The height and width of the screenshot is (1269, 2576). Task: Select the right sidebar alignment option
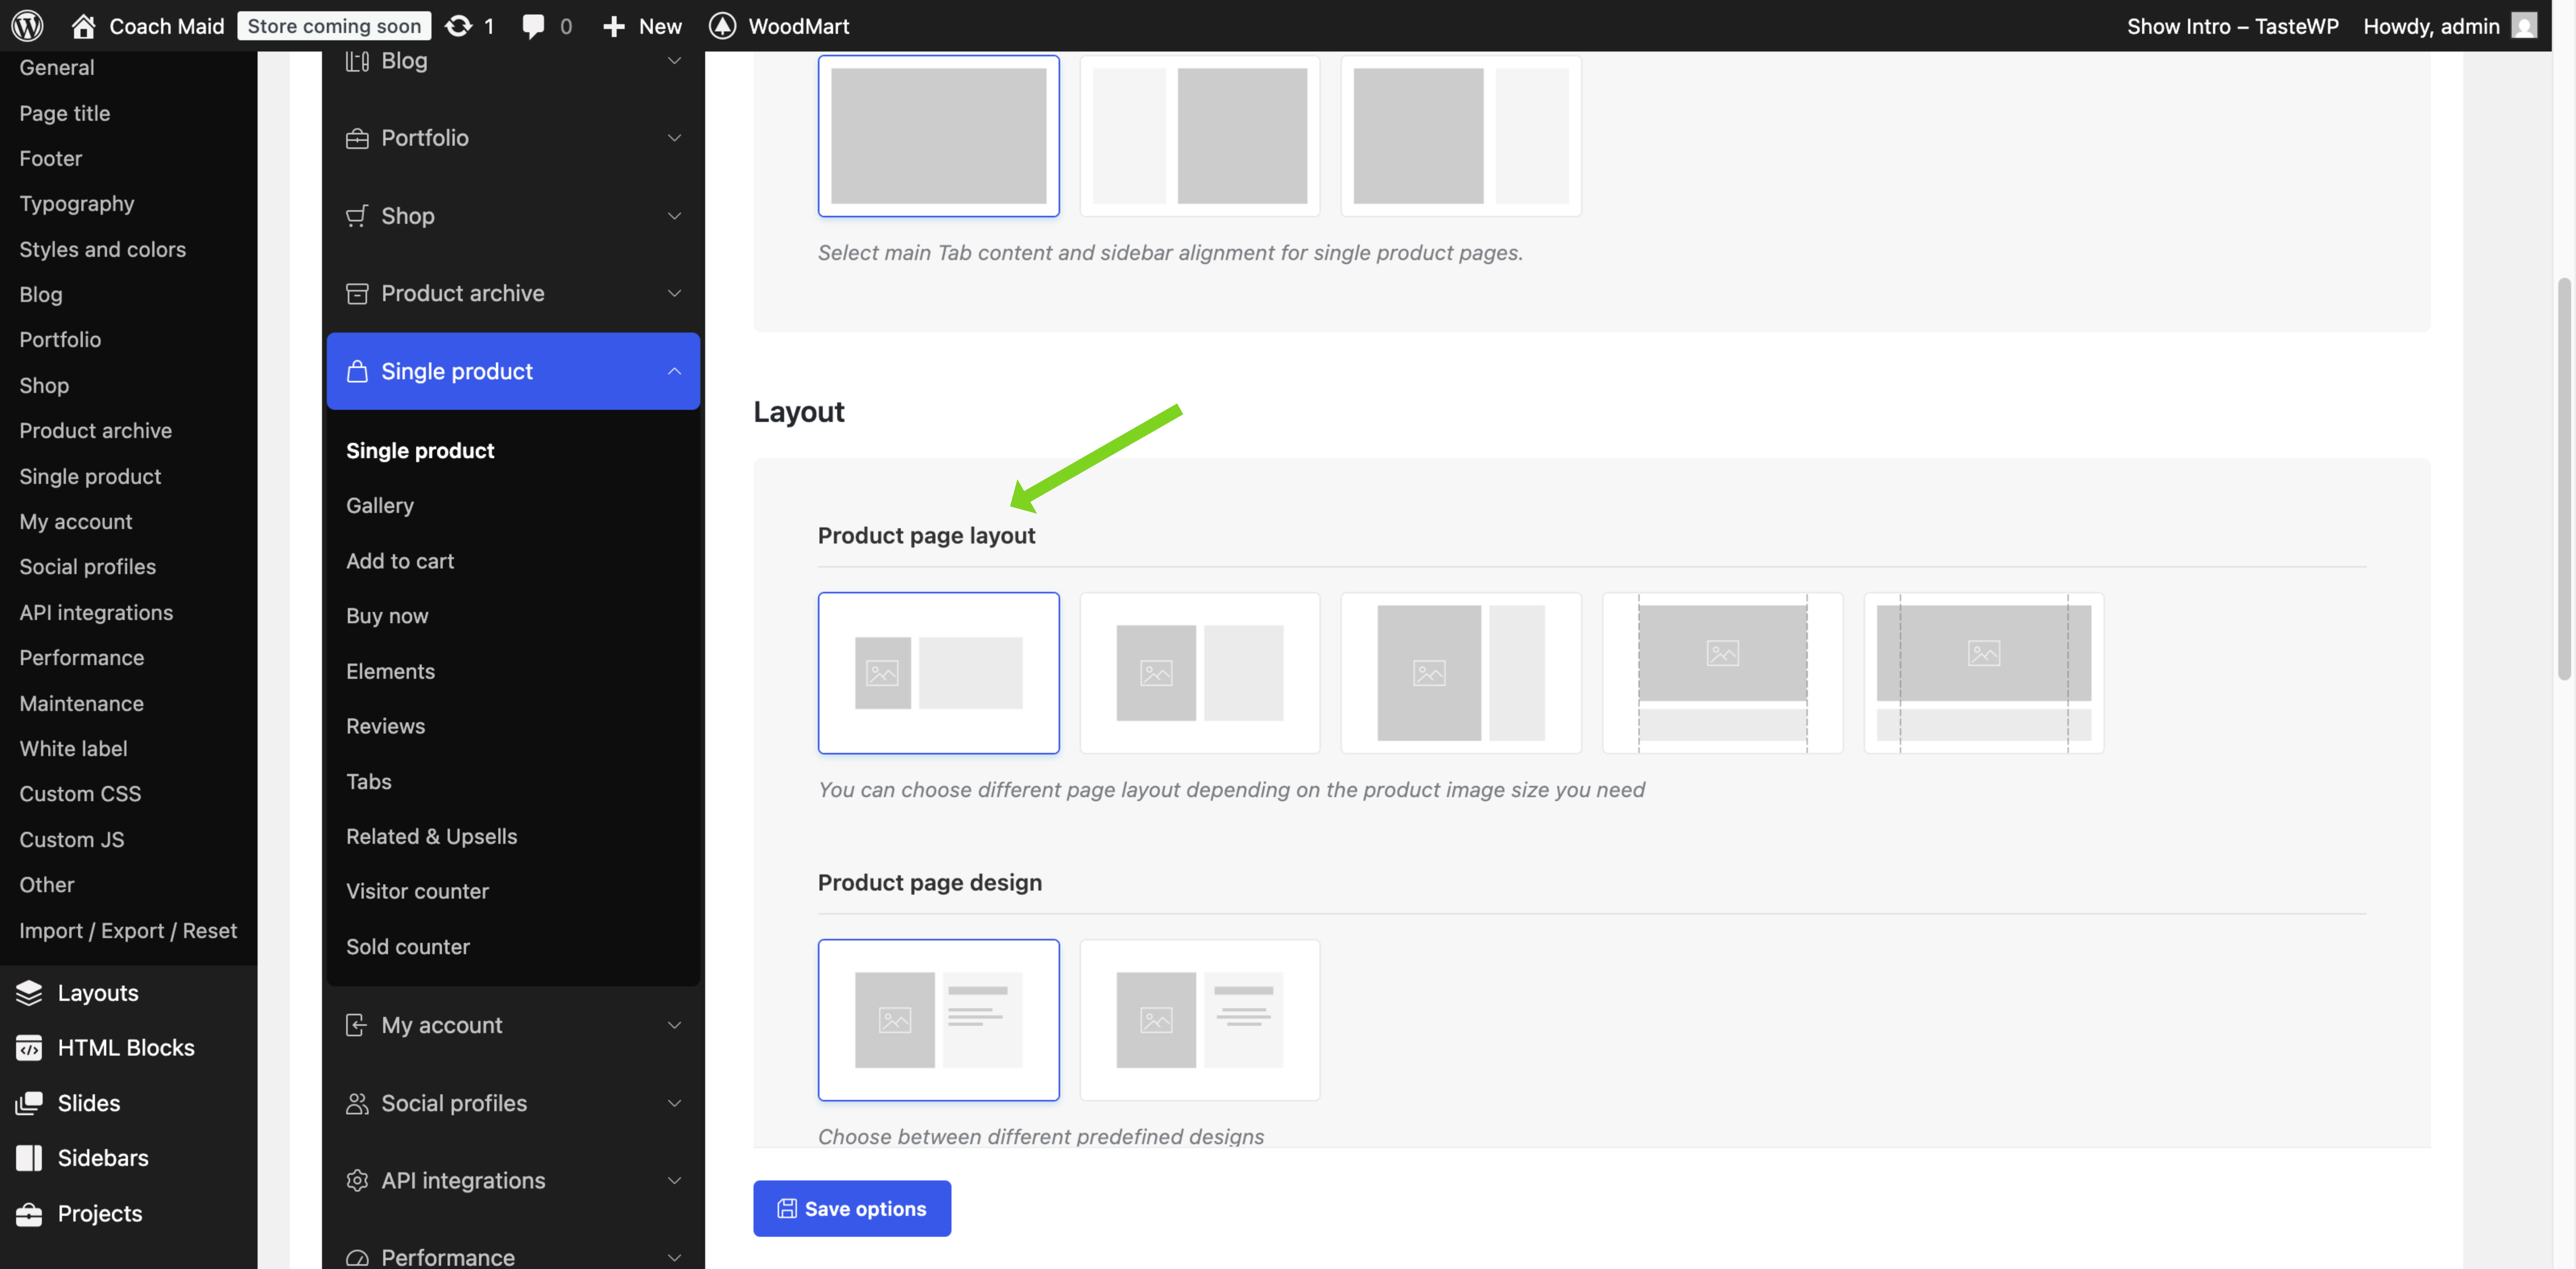(x=1461, y=136)
